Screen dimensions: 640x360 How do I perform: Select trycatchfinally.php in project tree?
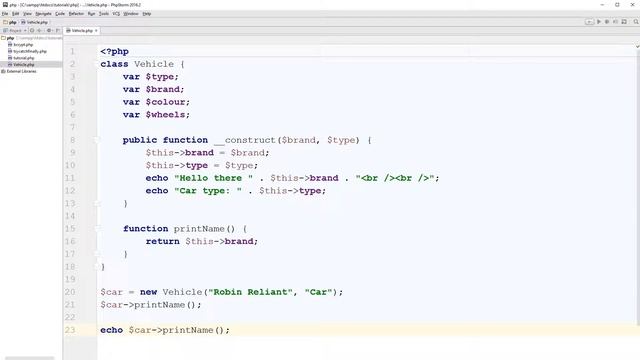click(x=30, y=51)
